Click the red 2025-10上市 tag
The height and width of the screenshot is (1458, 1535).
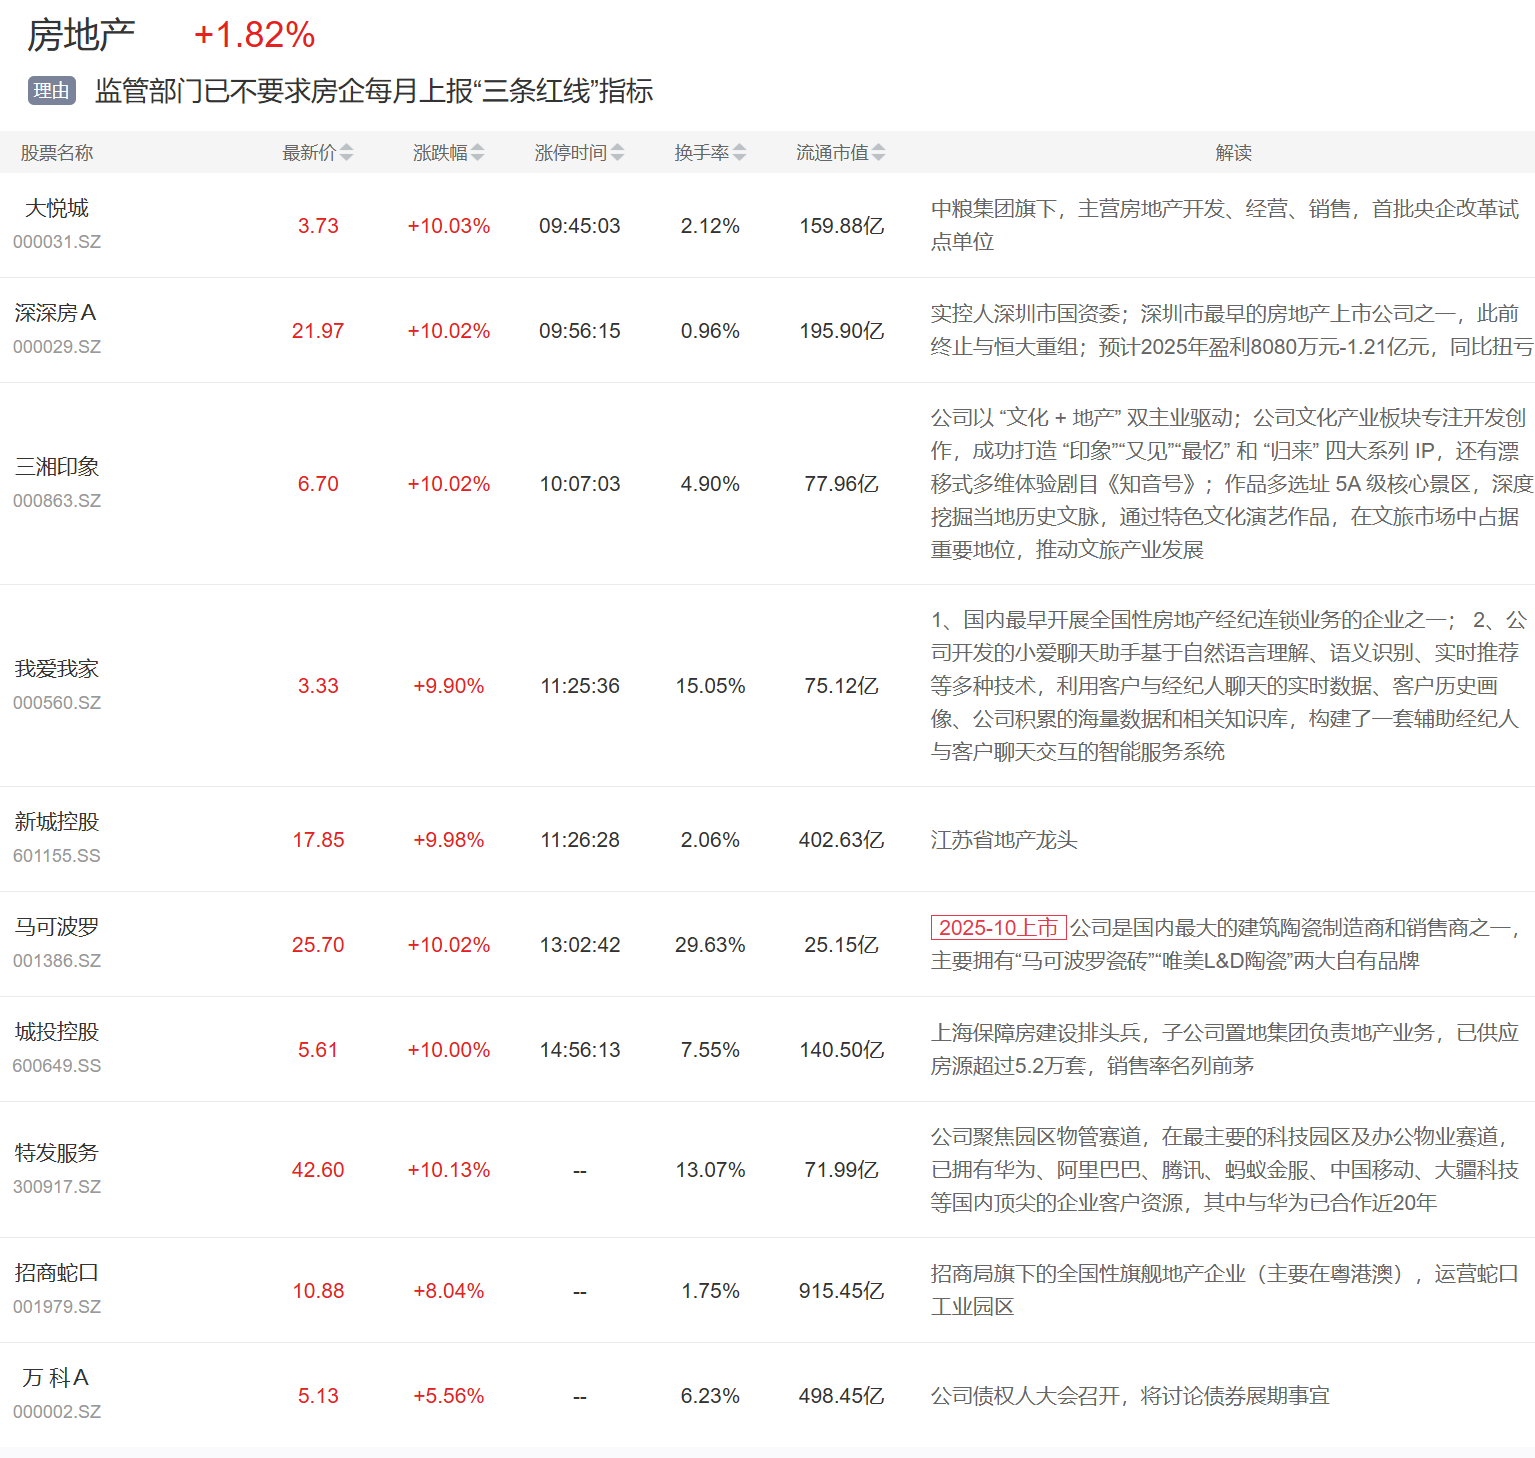click(x=998, y=928)
